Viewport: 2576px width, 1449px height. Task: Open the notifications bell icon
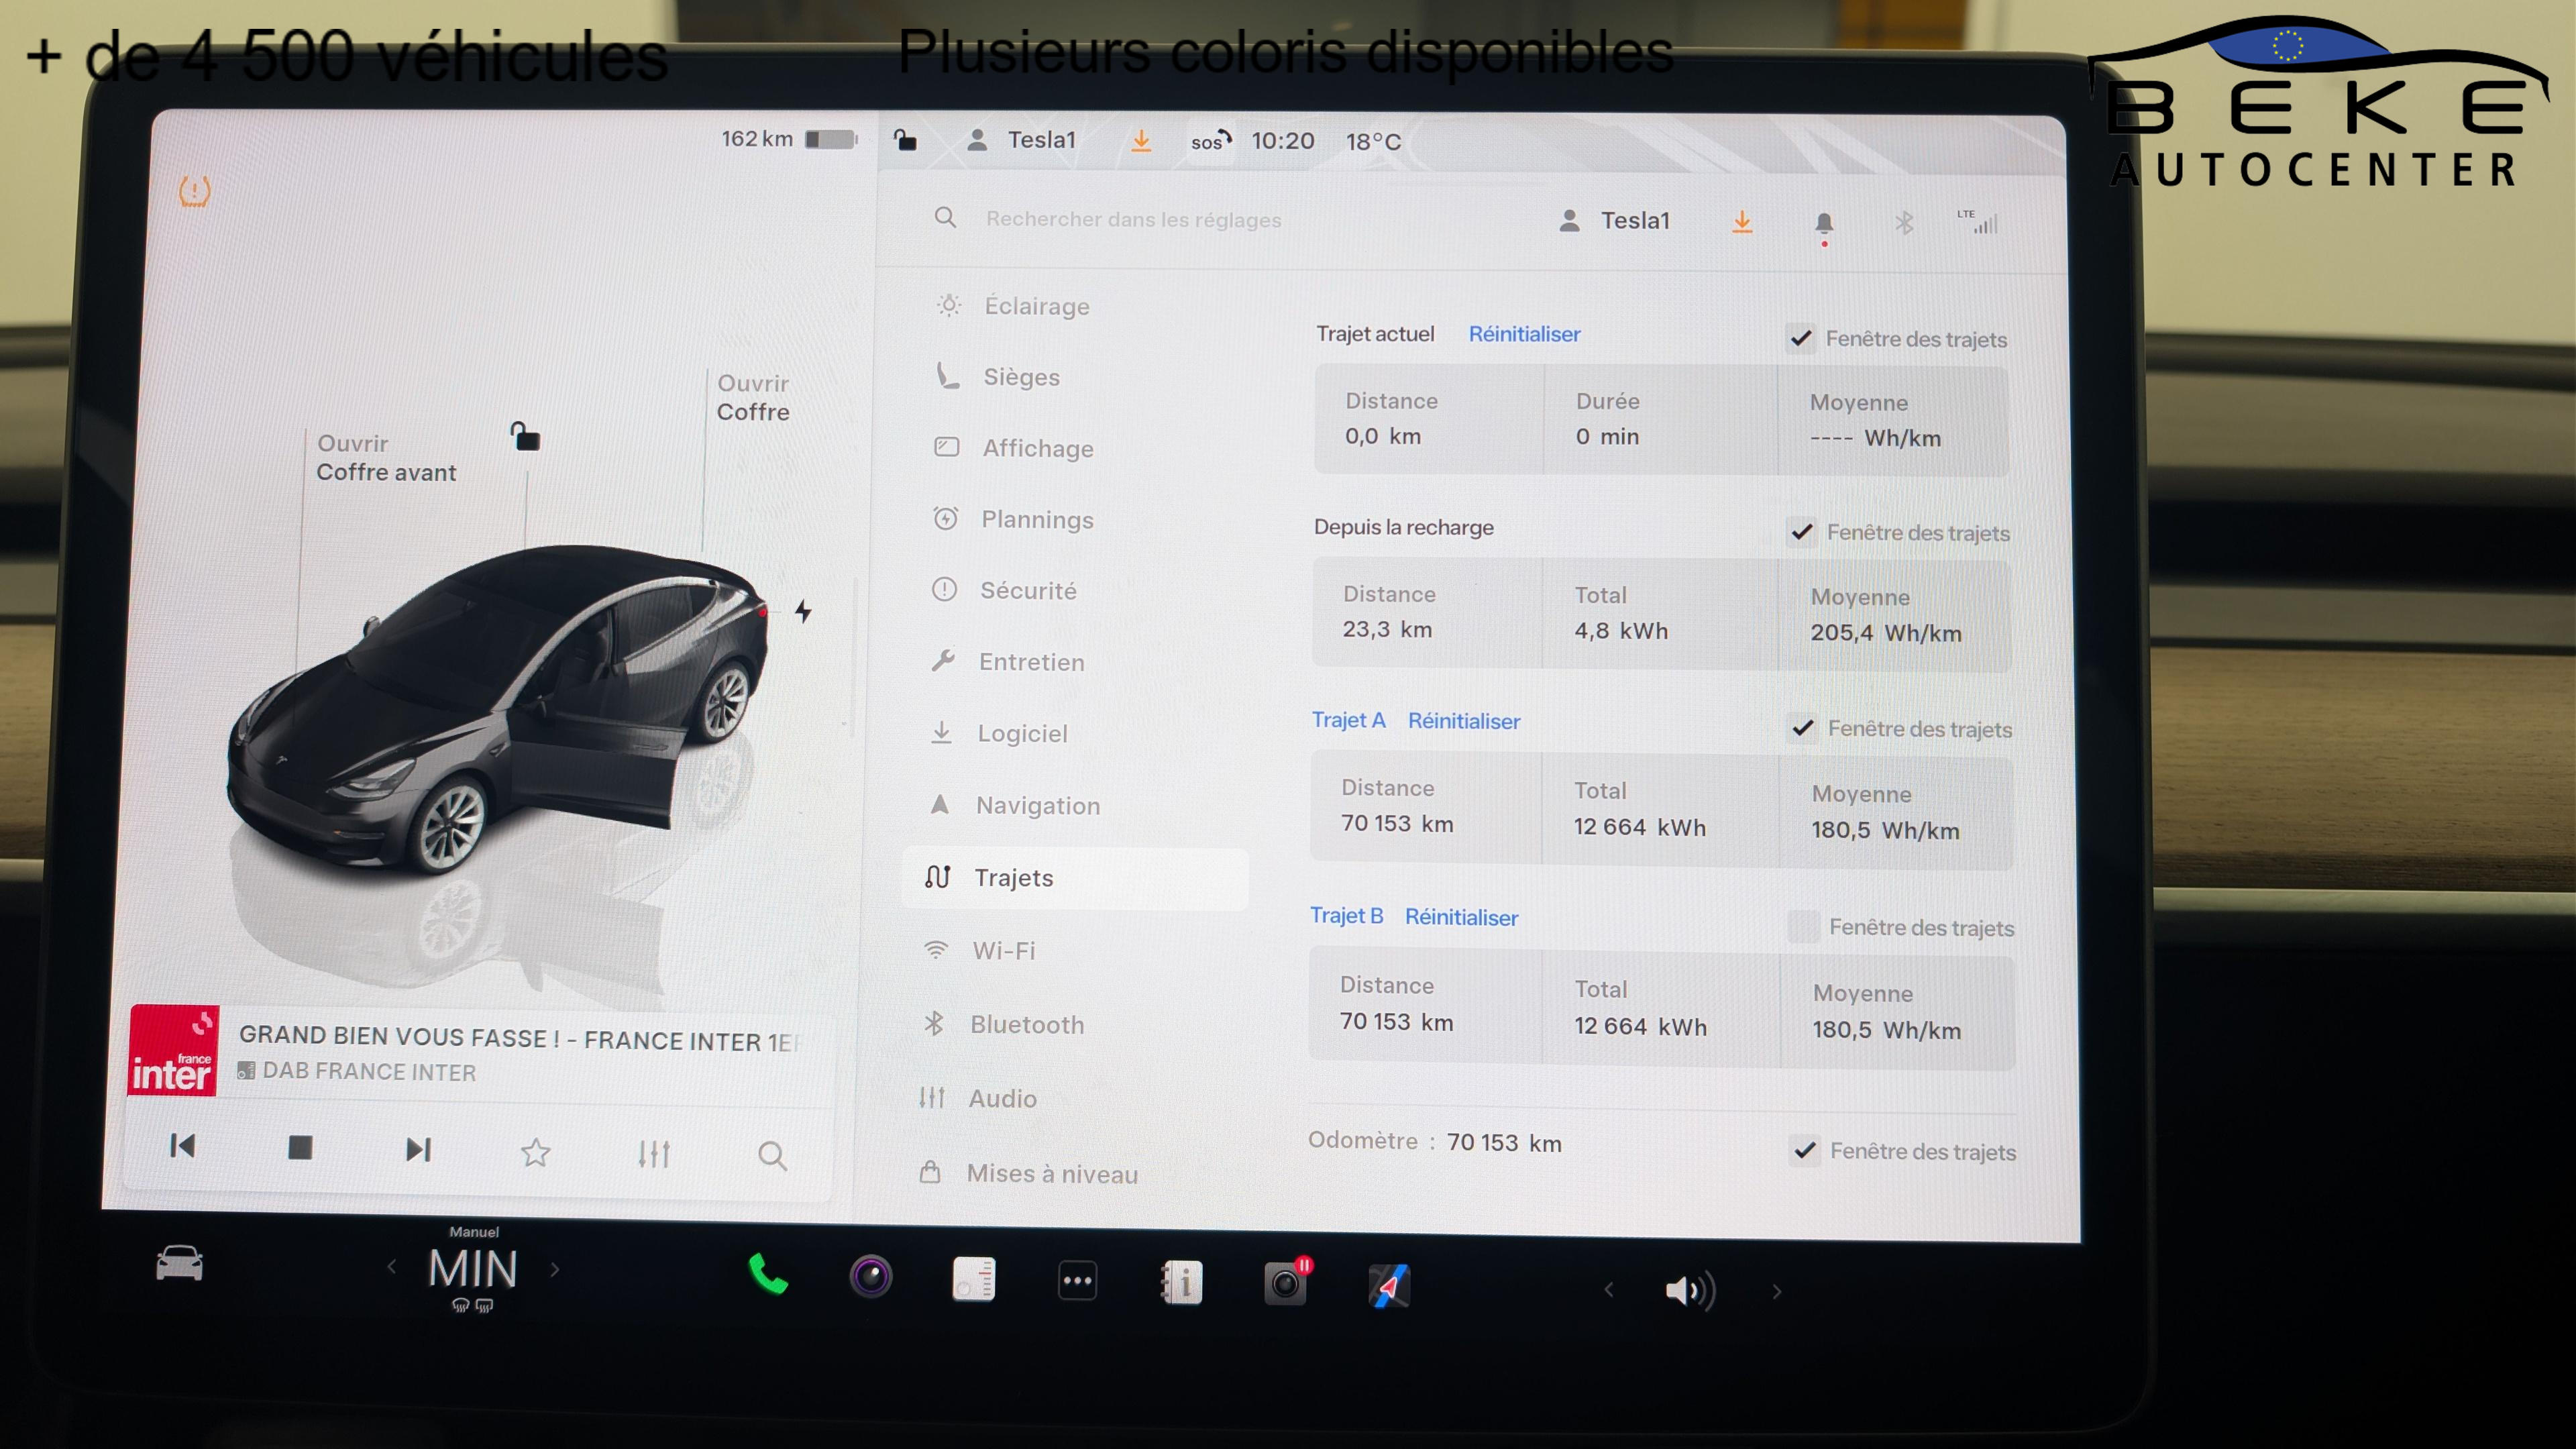[x=1824, y=224]
